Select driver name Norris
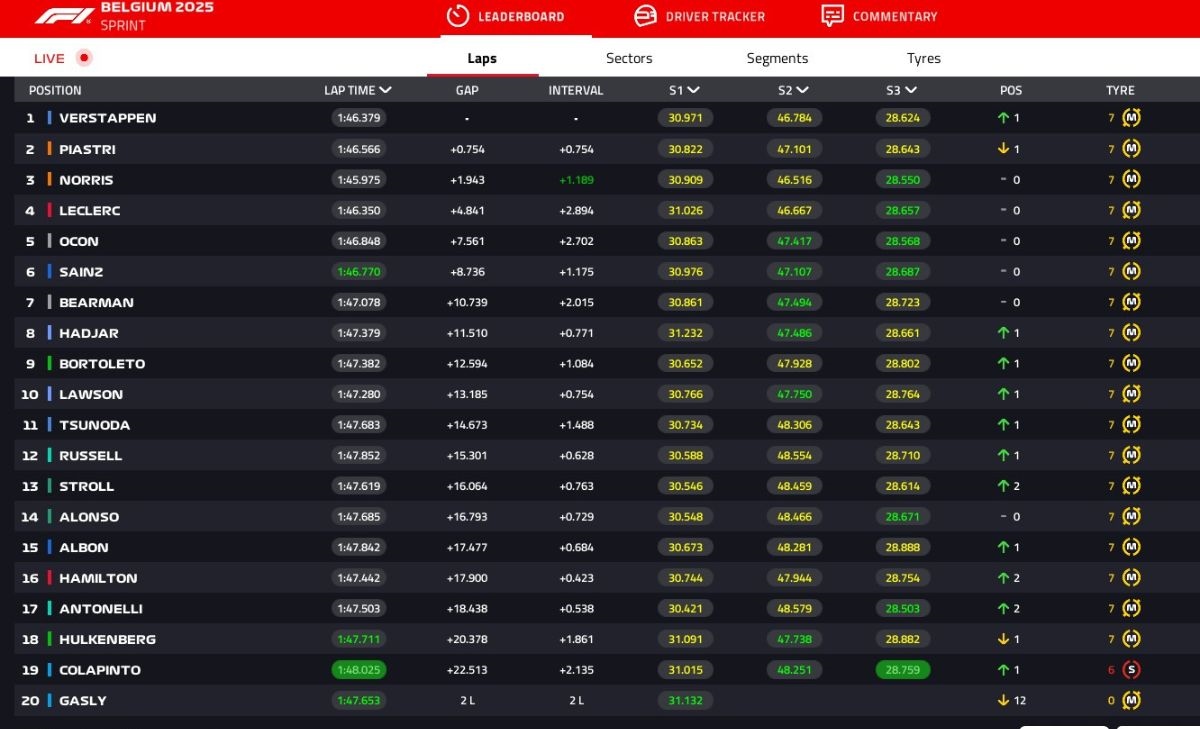This screenshot has height=729, width=1200. pyautogui.click(x=86, y=180)
